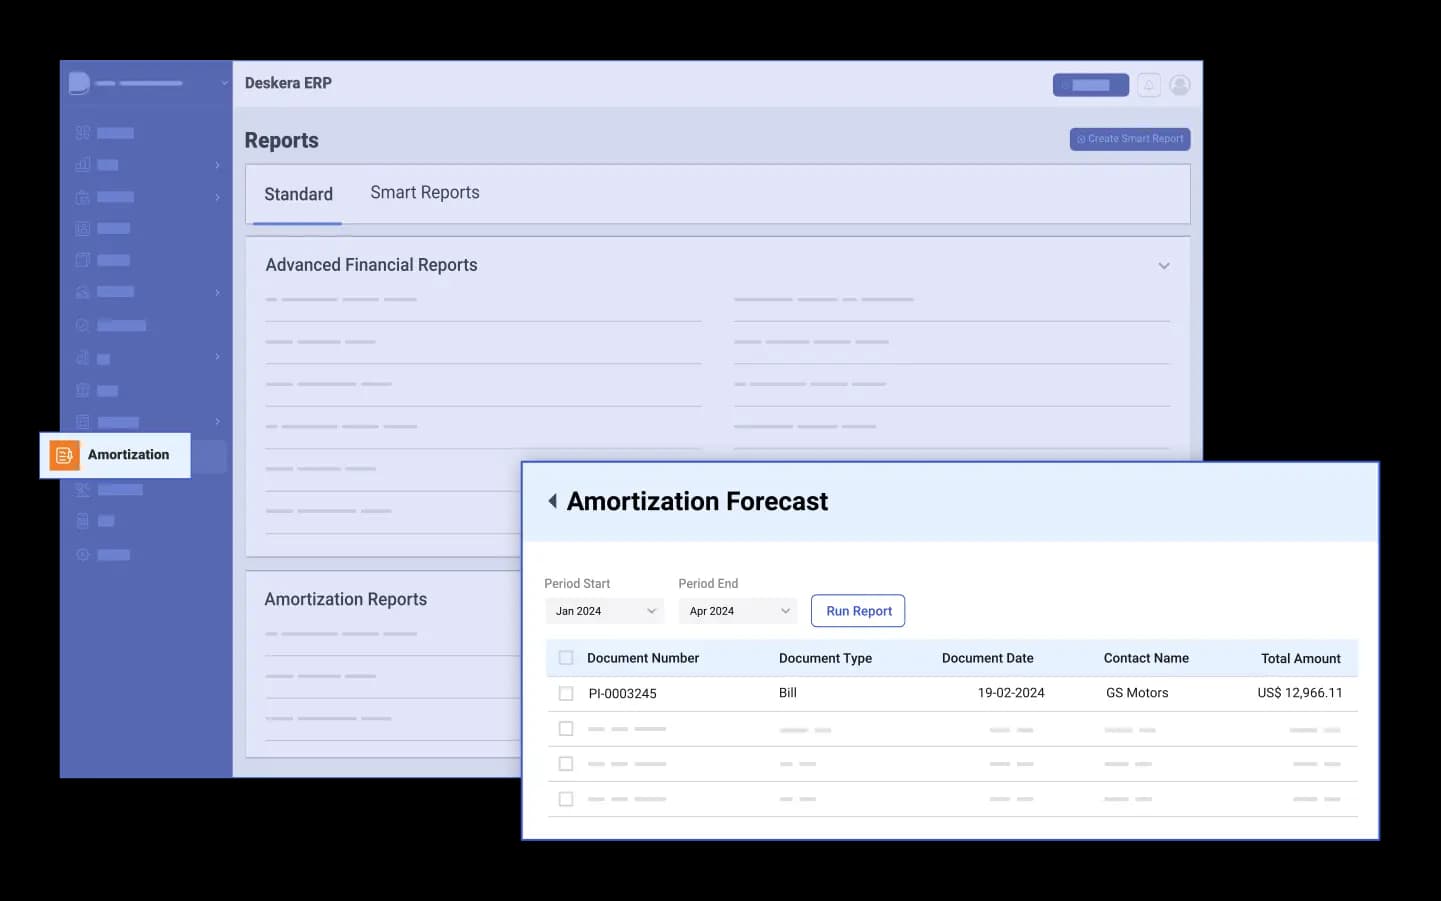The image size is (1441, 901).
Task: Select the Standard tab
Action: click(298, 194)
